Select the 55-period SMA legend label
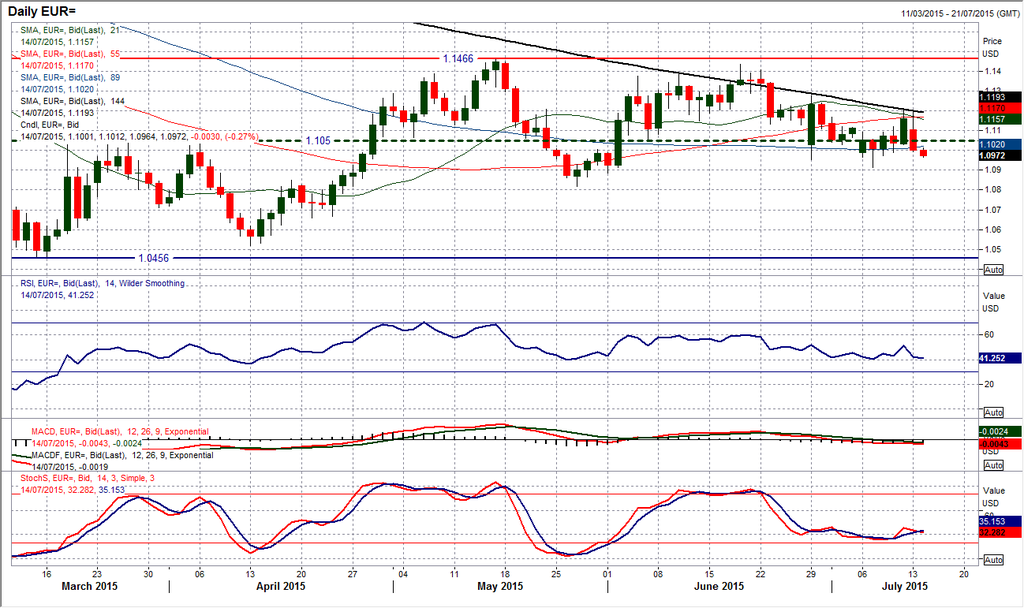Image resolution: width=1024 pixels, height=608 pixels. coord(70,54)
